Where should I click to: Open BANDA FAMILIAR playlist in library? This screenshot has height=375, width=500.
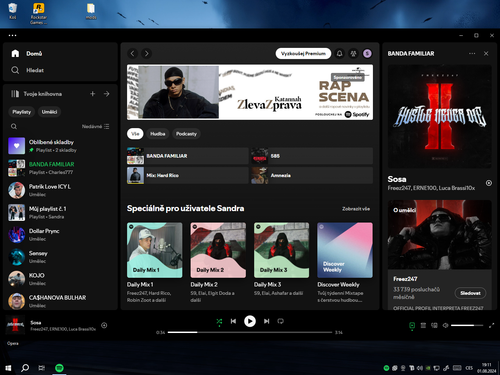(x=60, y=168)
